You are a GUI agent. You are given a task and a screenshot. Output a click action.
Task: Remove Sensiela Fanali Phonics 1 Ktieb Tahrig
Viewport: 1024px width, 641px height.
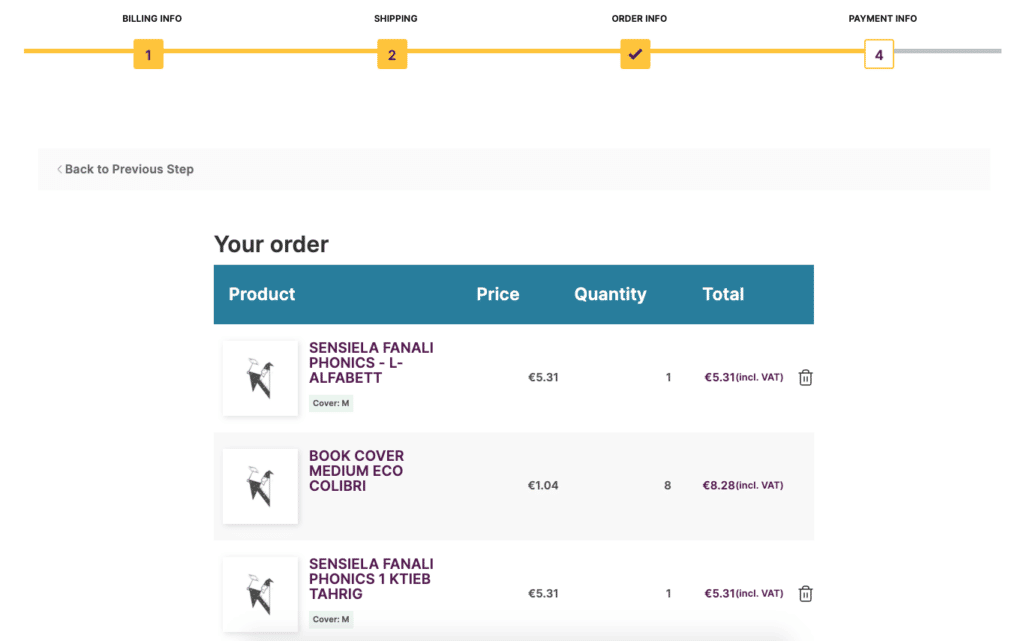pyautogui.click(x=805, y=594)
